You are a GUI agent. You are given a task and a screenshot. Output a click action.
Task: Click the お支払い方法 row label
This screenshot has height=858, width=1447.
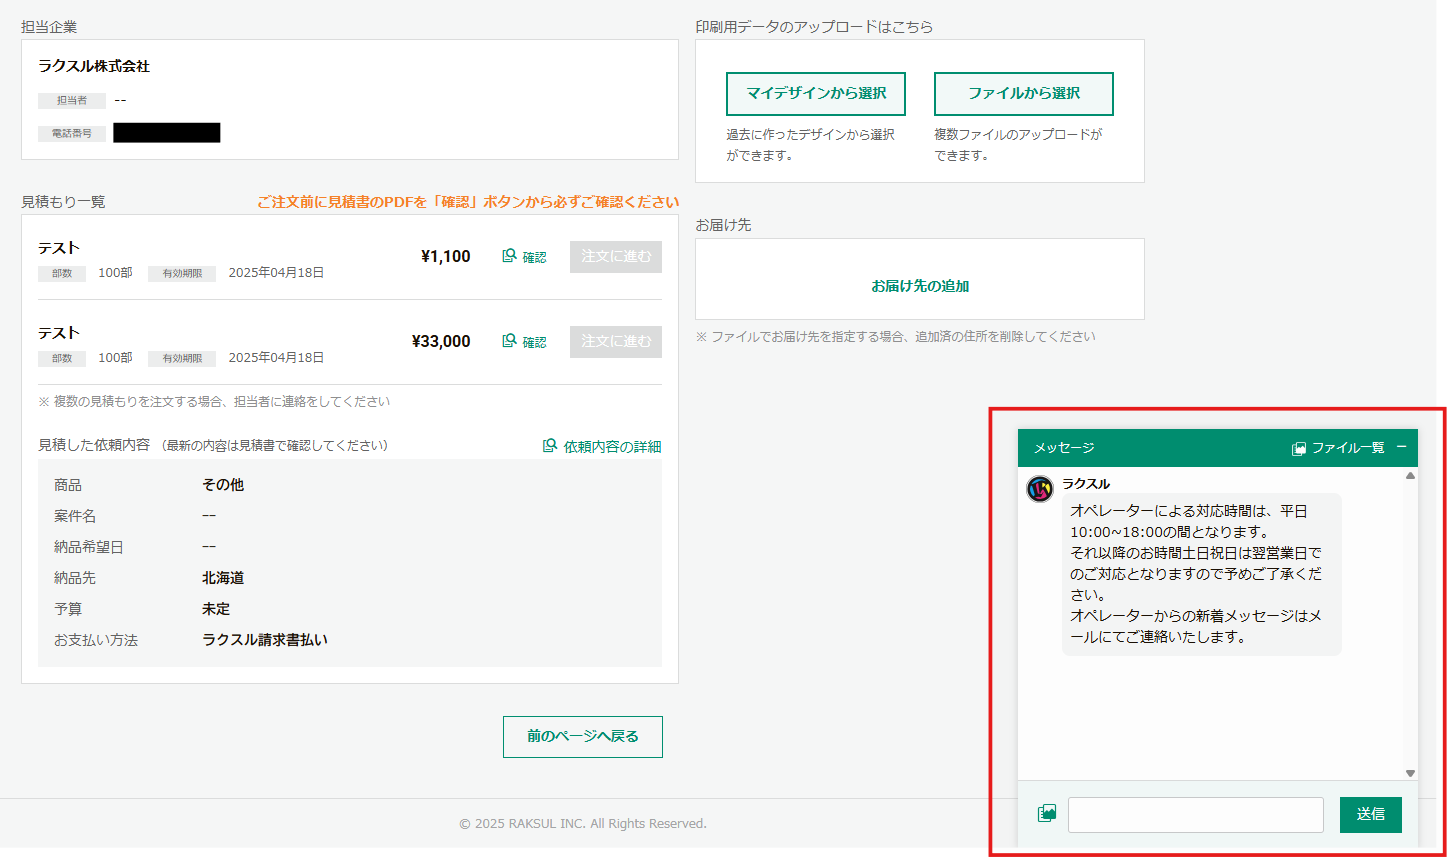pos(96,640)
